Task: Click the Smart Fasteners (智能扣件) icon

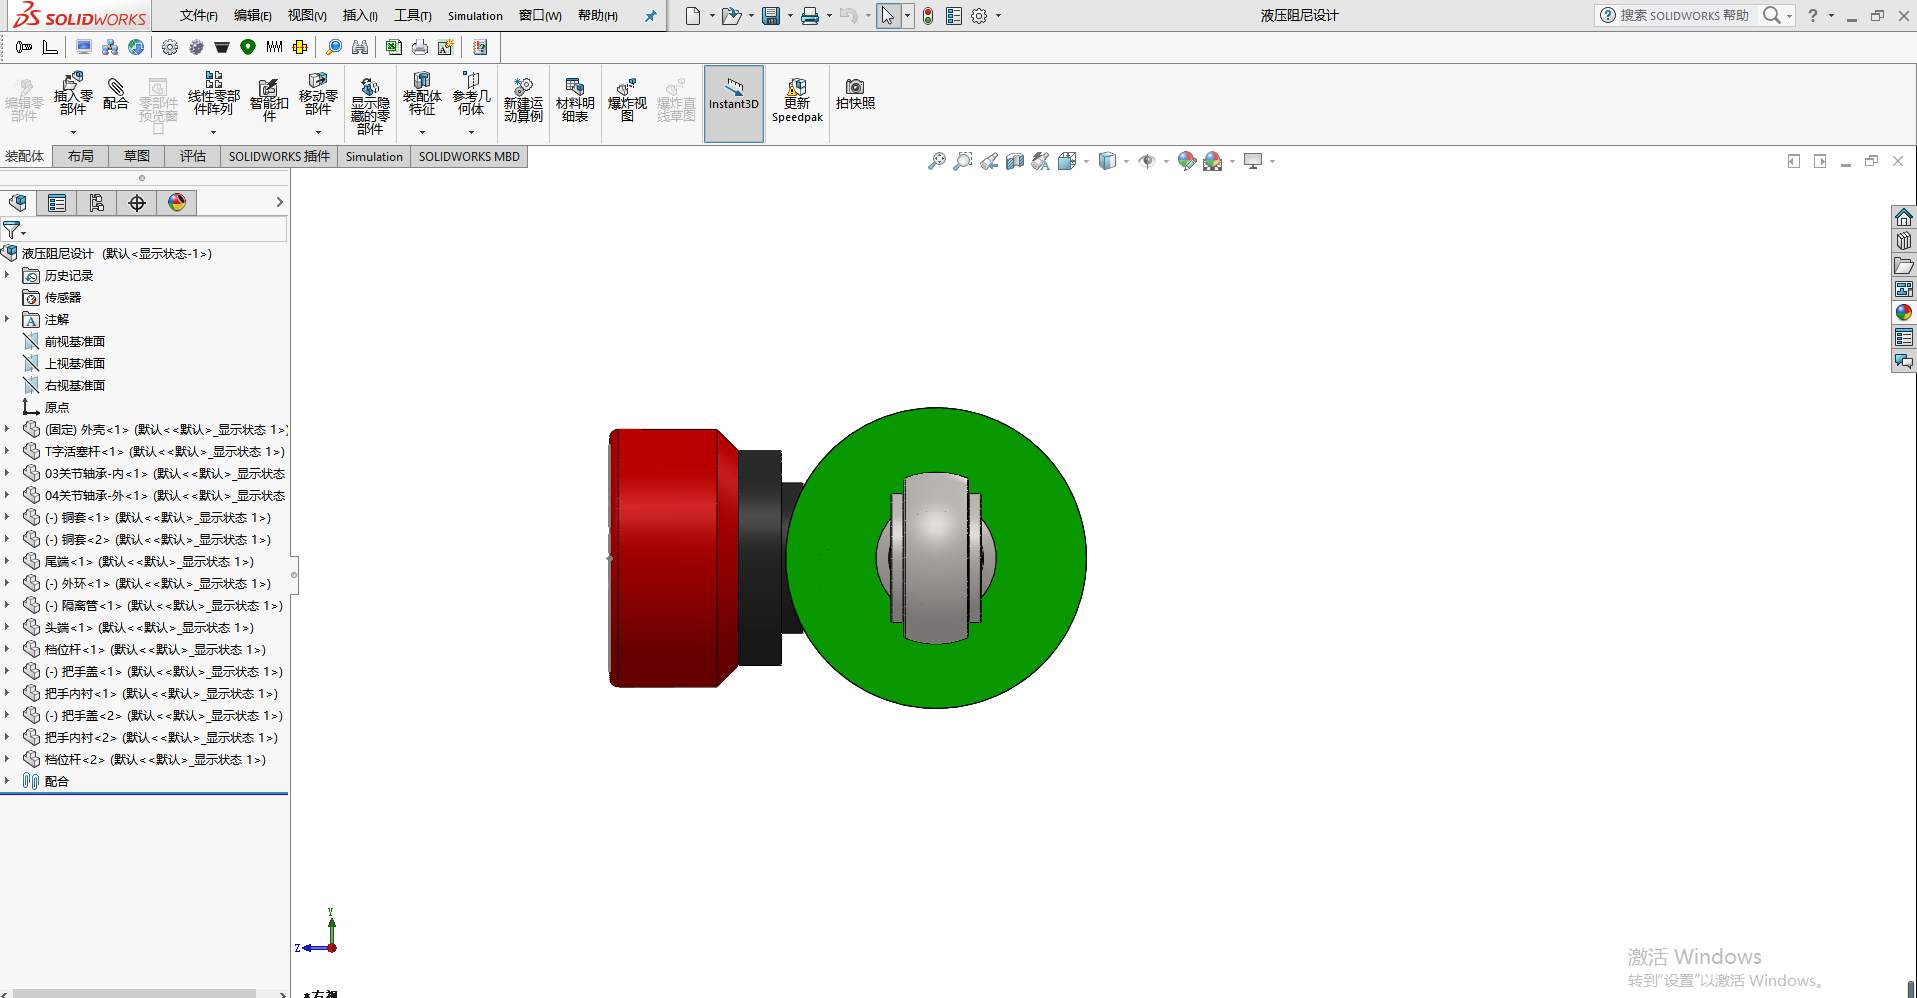Action: (269, 99)
